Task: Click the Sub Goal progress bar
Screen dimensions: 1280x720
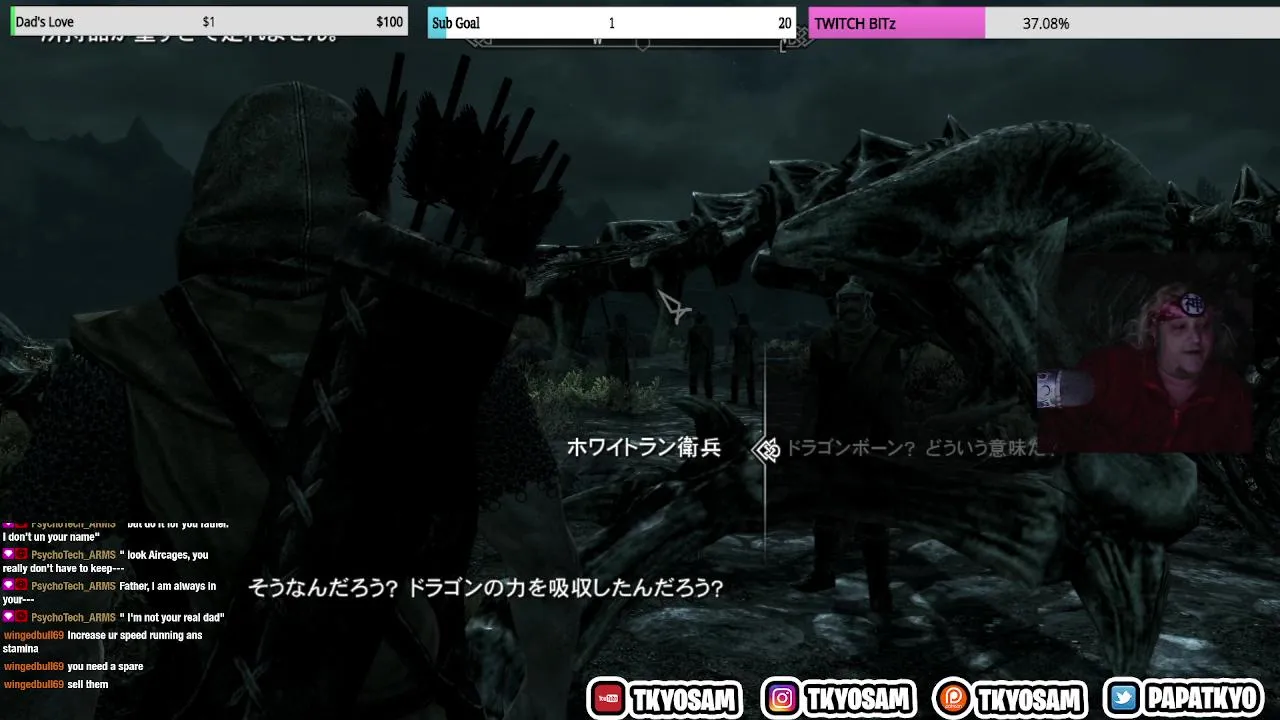Action: point(612,22)
